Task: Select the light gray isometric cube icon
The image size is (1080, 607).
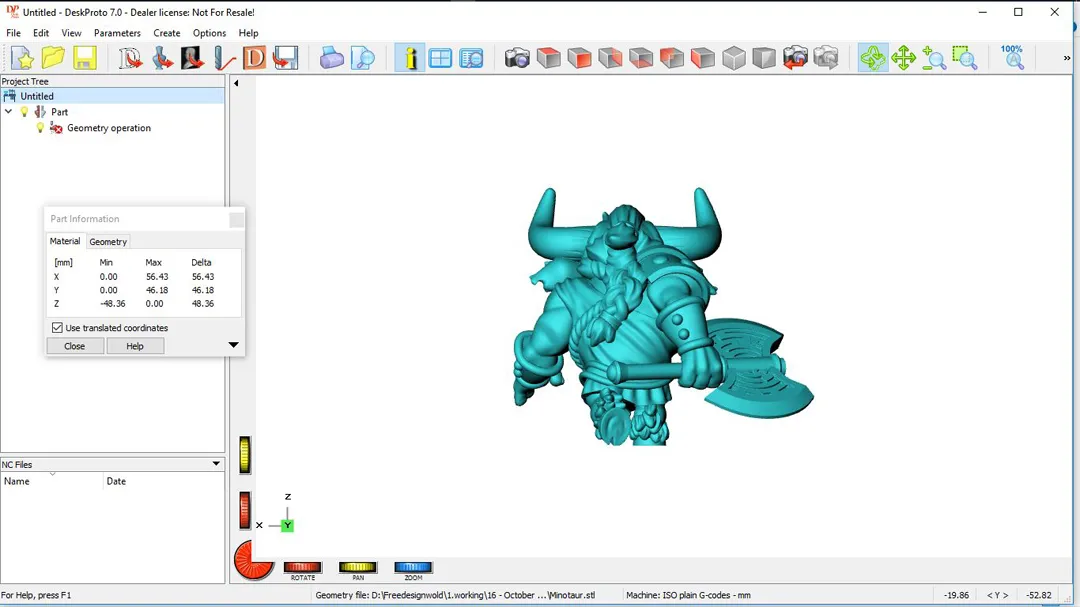Action: point(734,58)
